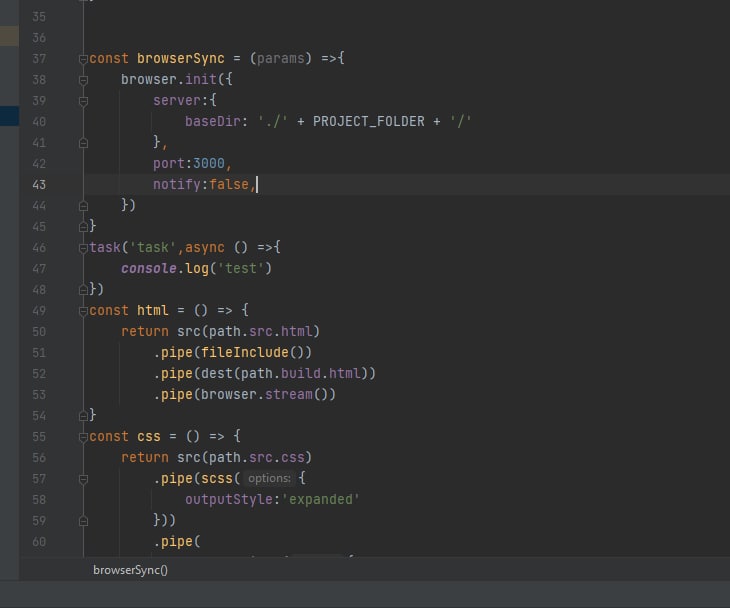Click the 'server' property on line 39
Screen dimensions: 730x608
tap(176, 101)
